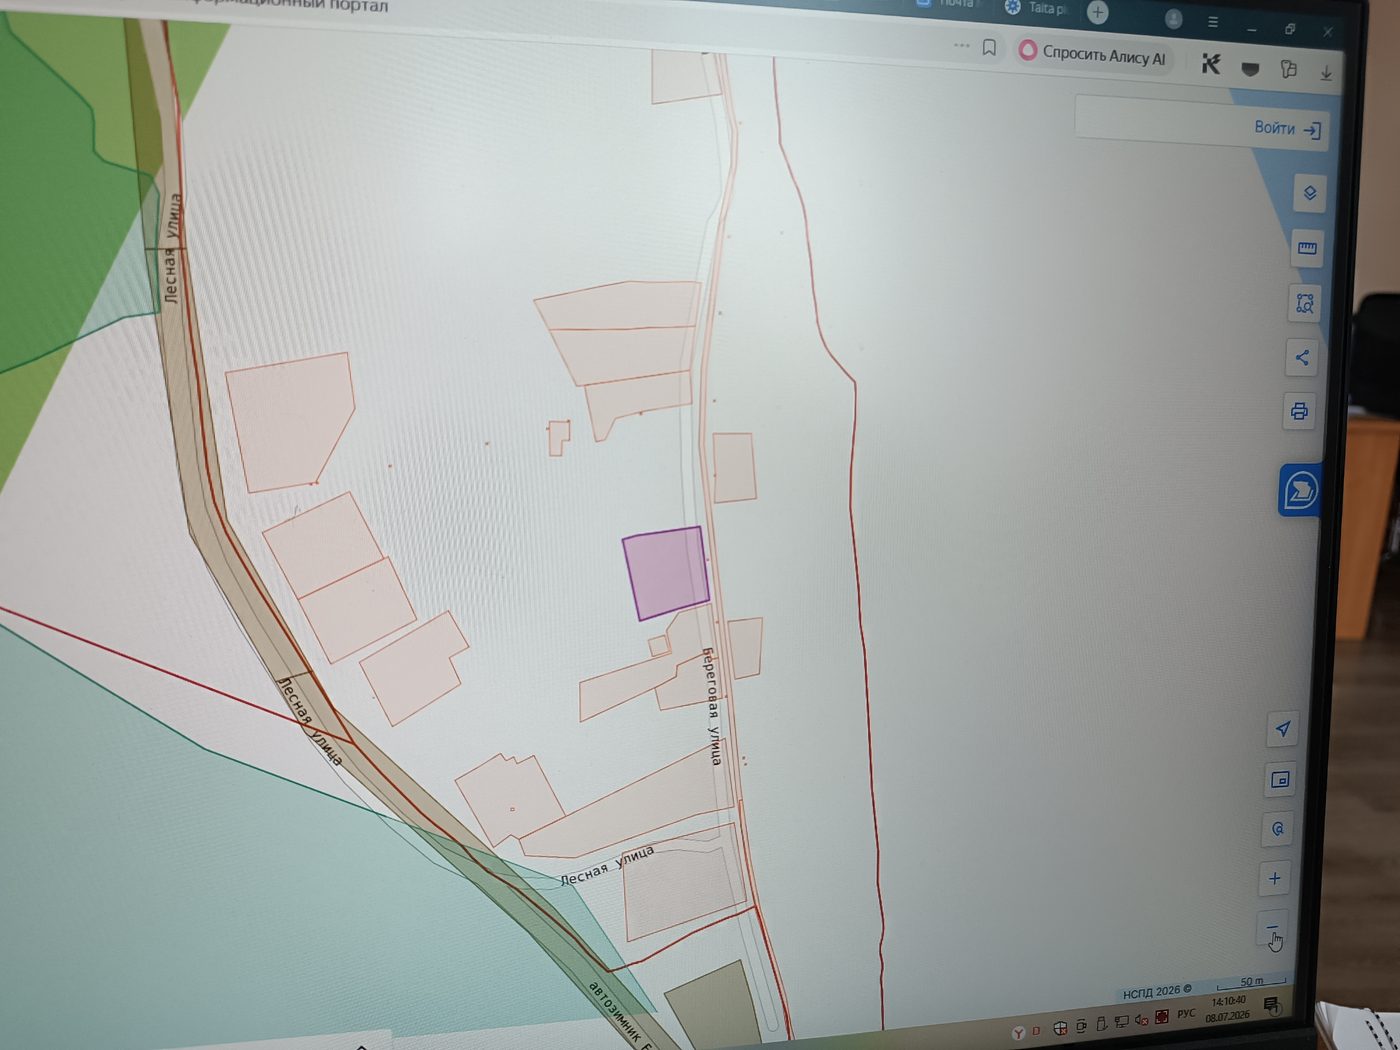The width and height of the screenshot is (1400, 1050).
Task: Click Войти to sign in
Action: click(1288, 128)
